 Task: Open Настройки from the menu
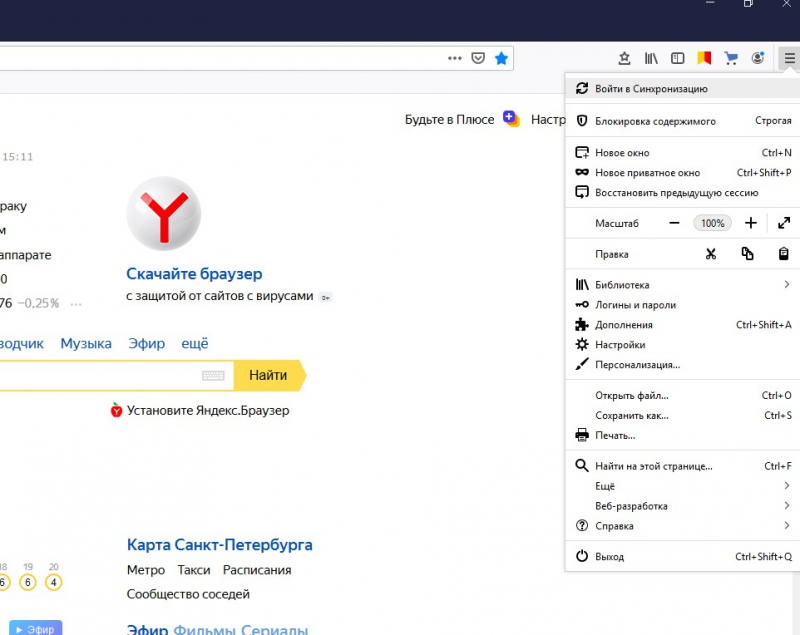pos(620,345)
